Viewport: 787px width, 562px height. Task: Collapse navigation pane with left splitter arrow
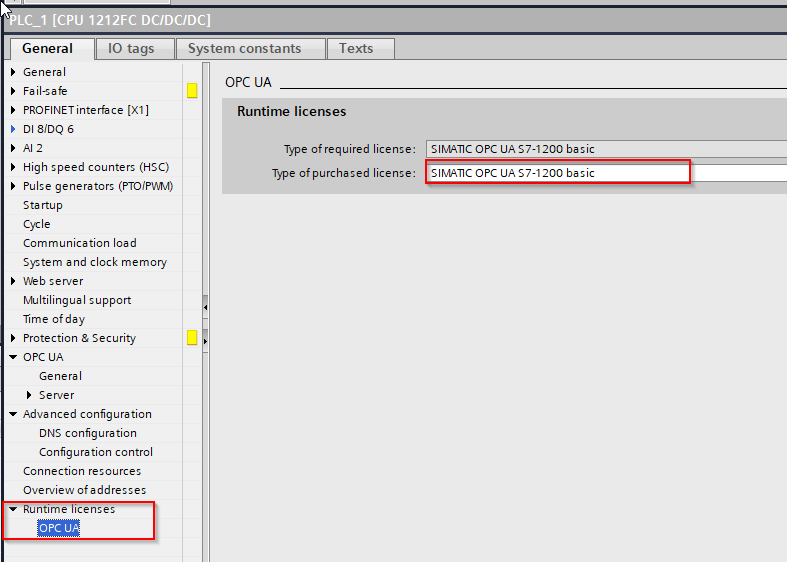click(x=205, y=307)
